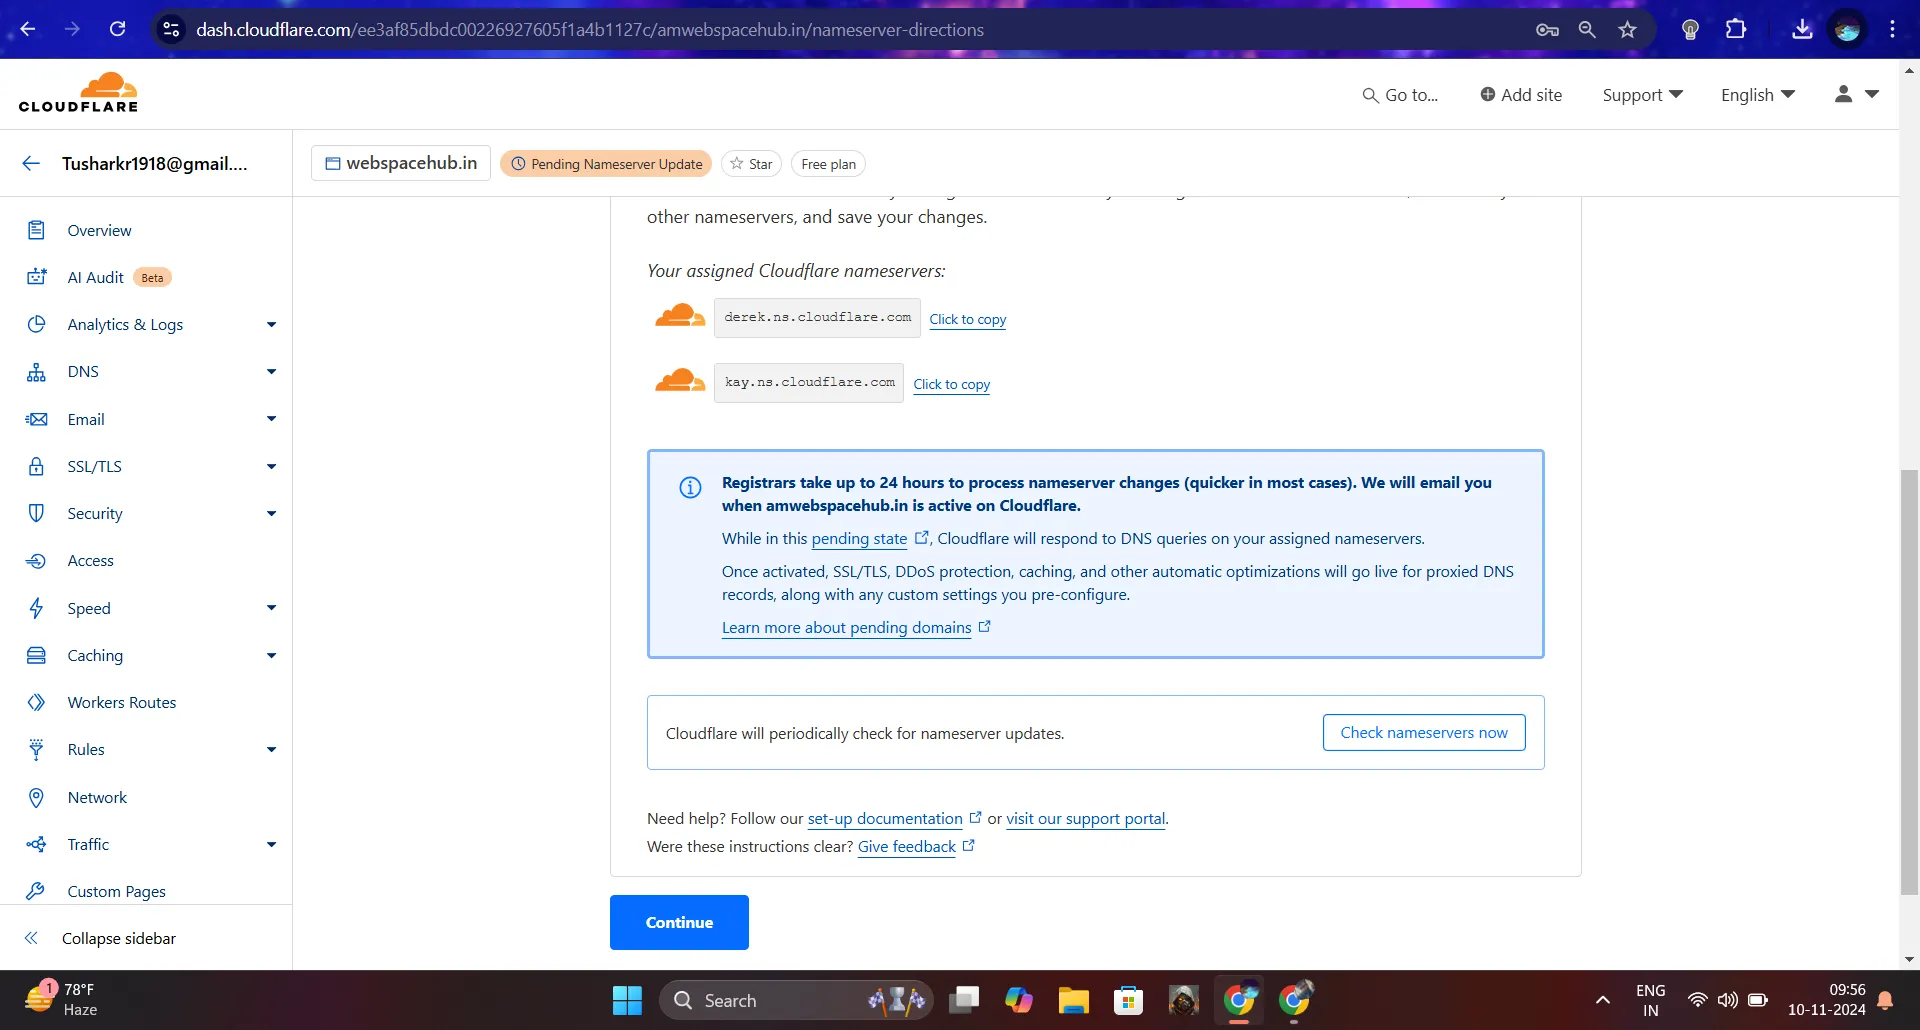1920x1030 pixels.
Task: Expand the Traffic section arrow
Action: pyautogui.click(x=271, y=844)
